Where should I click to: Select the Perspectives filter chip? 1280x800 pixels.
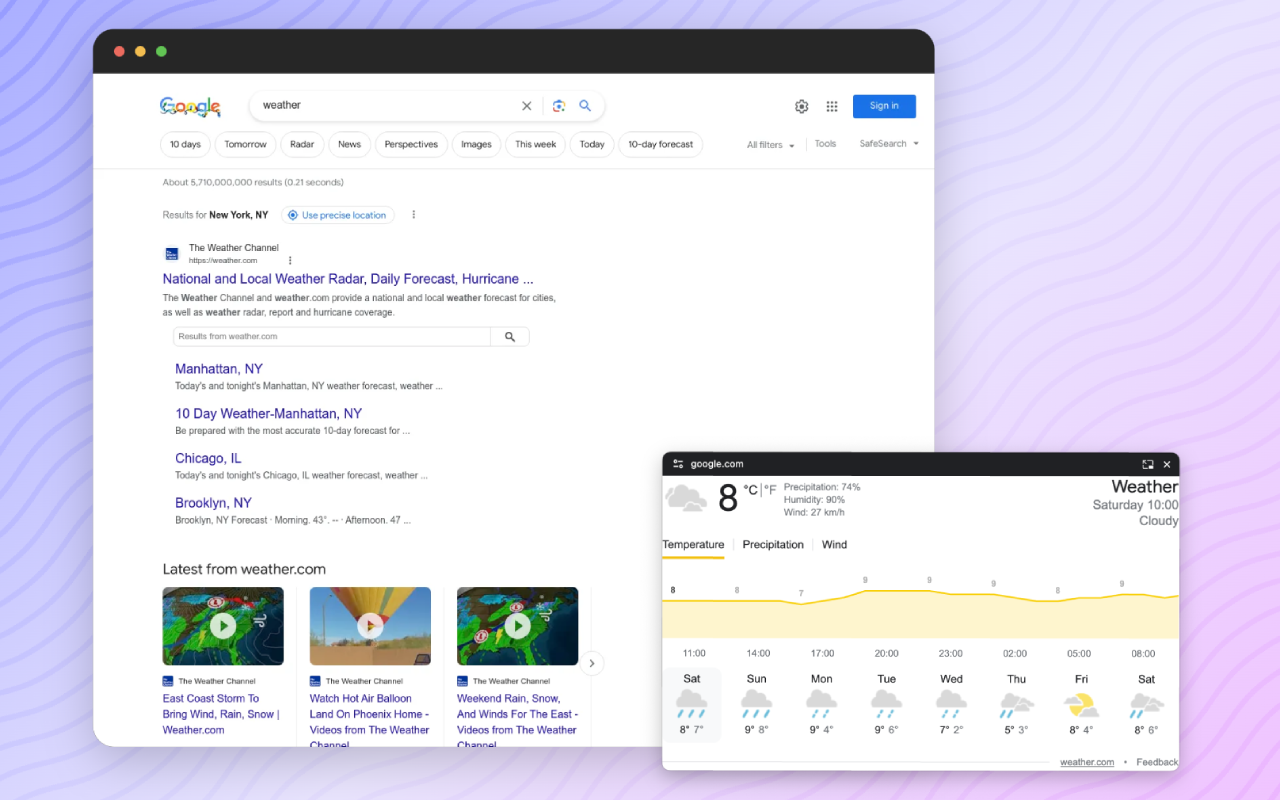pos(411,145)
